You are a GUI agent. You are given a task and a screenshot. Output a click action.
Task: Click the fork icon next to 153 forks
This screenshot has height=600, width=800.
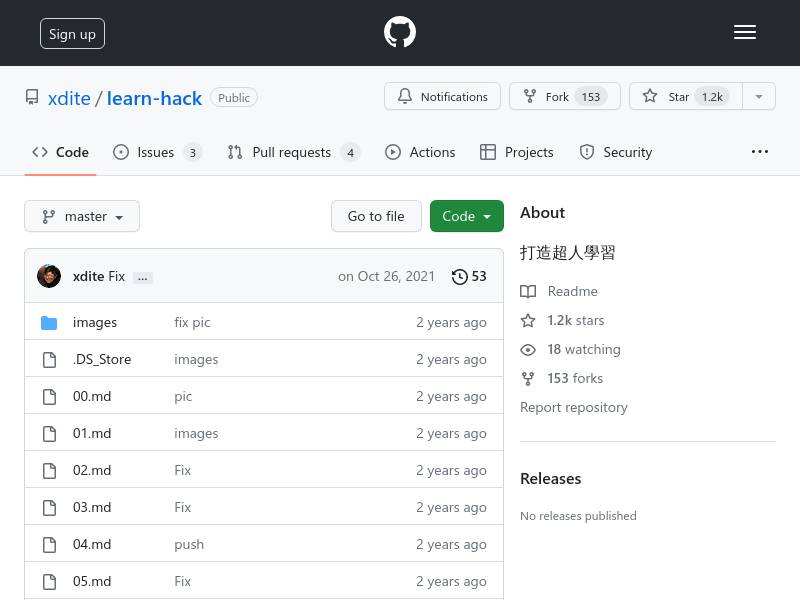click(x=528, y=379)
